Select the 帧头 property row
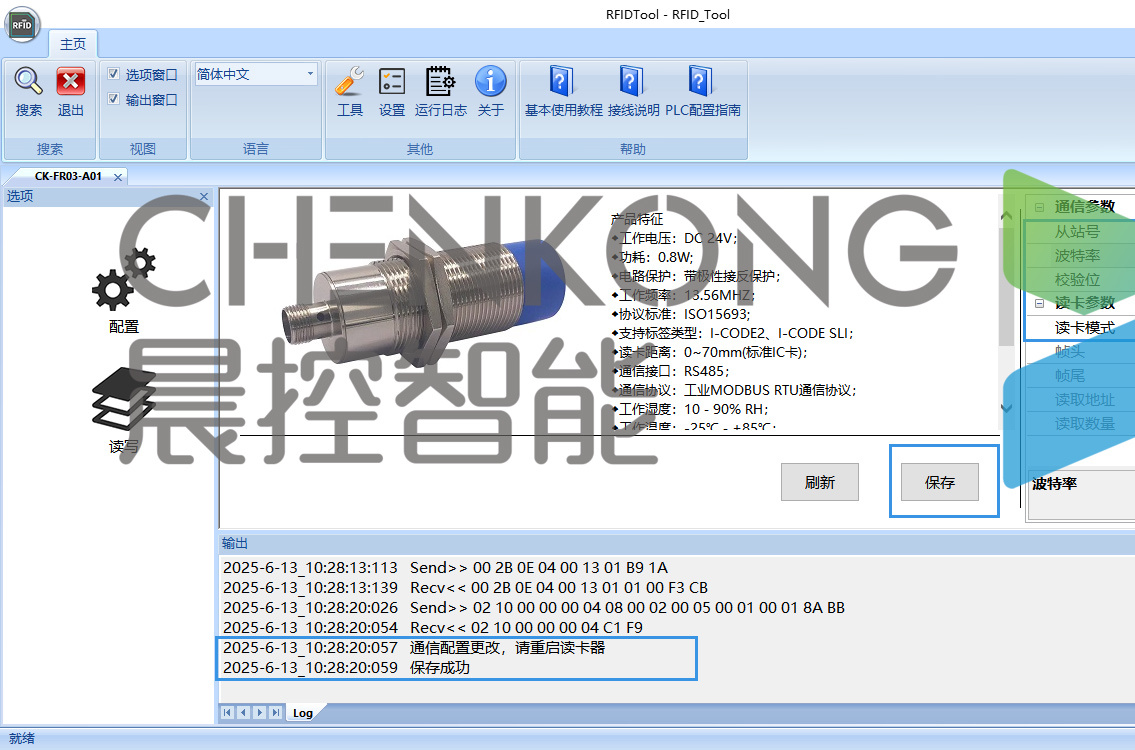This screenshot has width=1135, height=750. 1081,351
